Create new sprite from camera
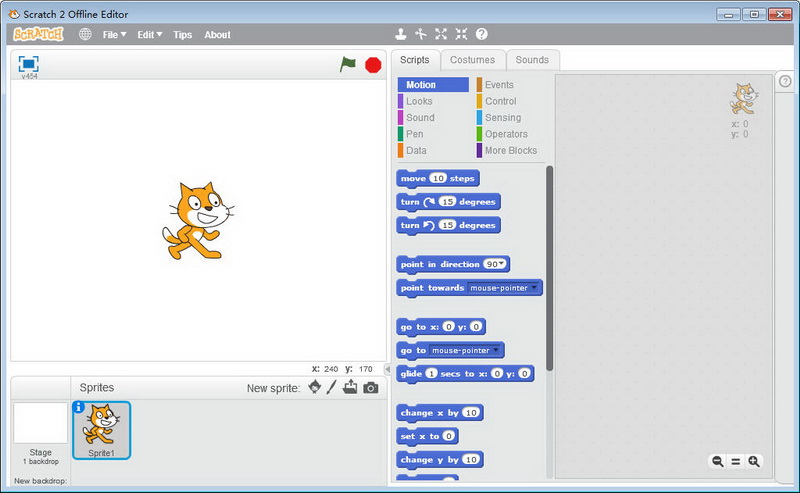Viewport: 800px width, 493px height. (x=371, y=388)
